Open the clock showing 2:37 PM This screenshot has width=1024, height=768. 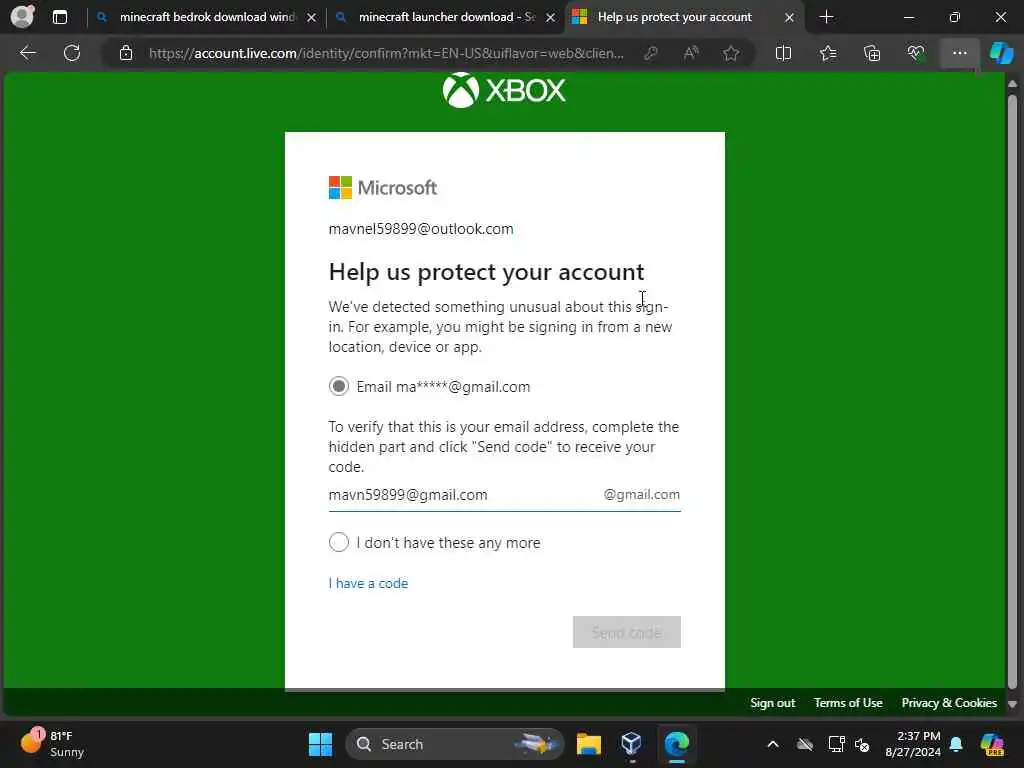(913, 744)
